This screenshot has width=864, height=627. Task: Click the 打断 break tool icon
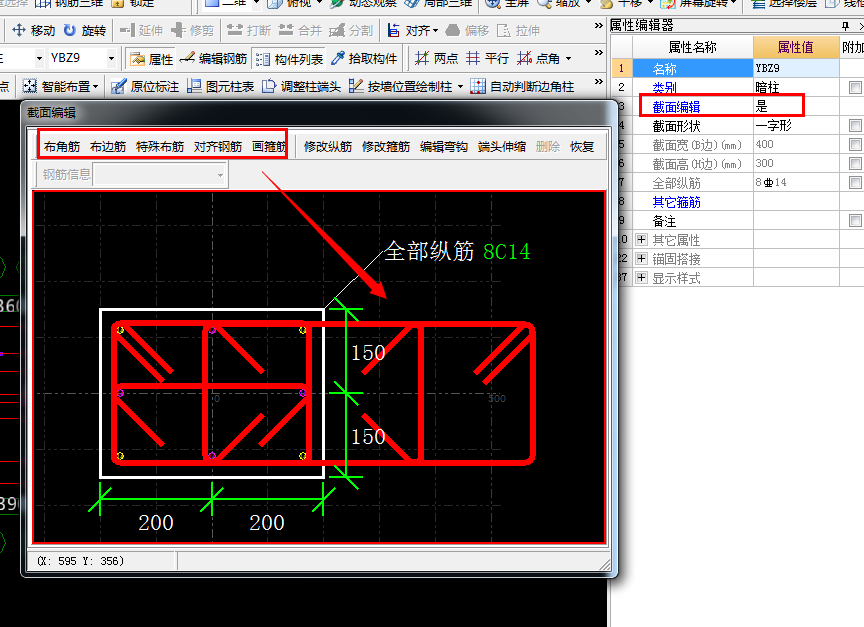pos(235,30)
